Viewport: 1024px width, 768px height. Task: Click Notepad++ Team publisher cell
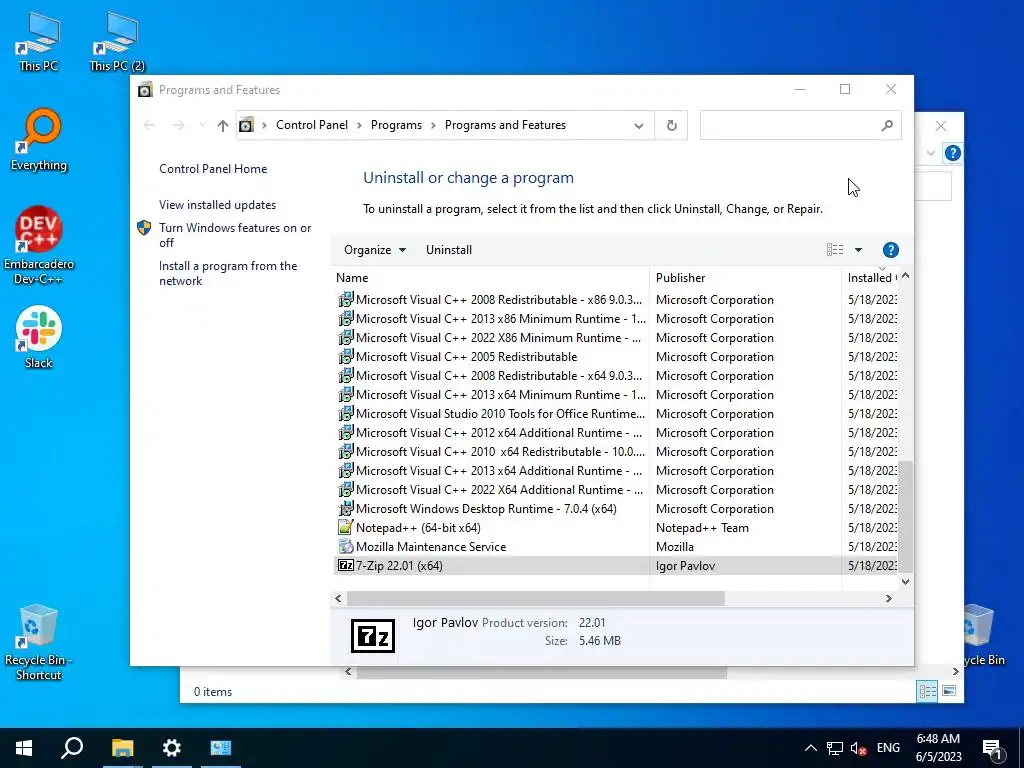coord(702,528)
